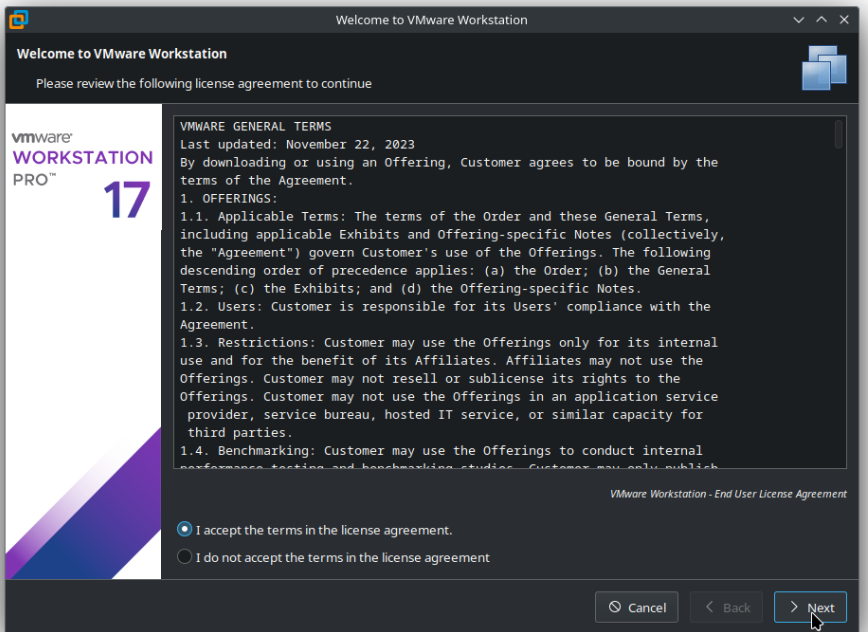Screen dimensions: 868x632
Task: Click the stacked windows icon in header
Action: pyautogui.click(x=824, y=68)
